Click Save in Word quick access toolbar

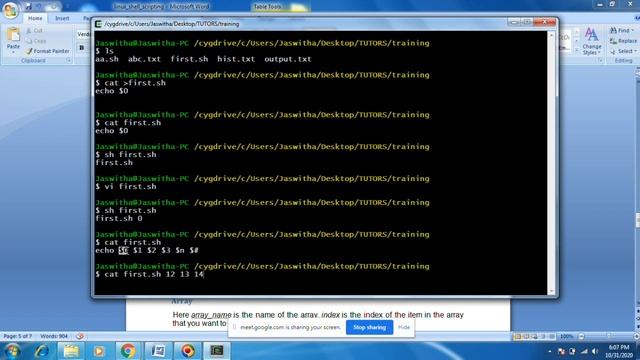pos(28,7)
